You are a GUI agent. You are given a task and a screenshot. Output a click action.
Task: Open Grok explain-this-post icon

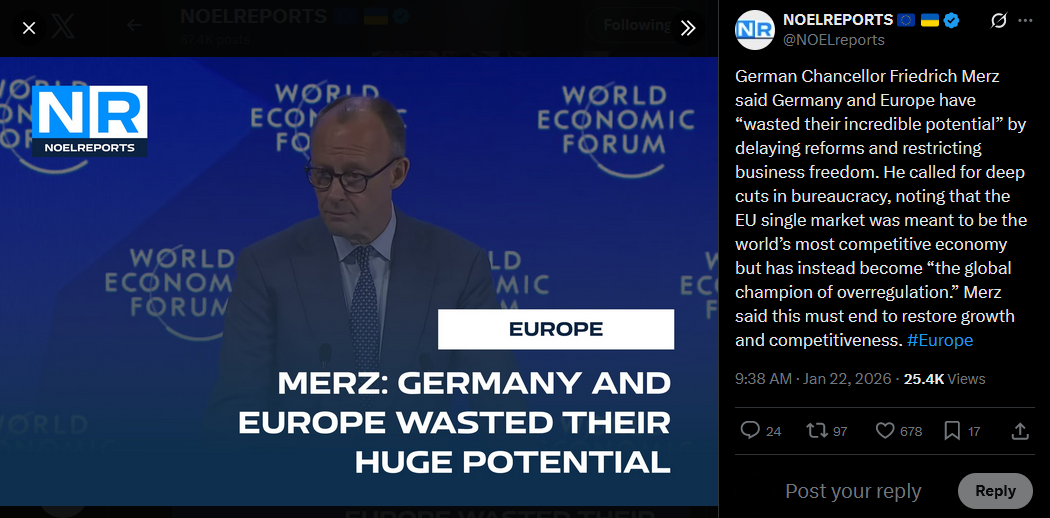point(998,21)
